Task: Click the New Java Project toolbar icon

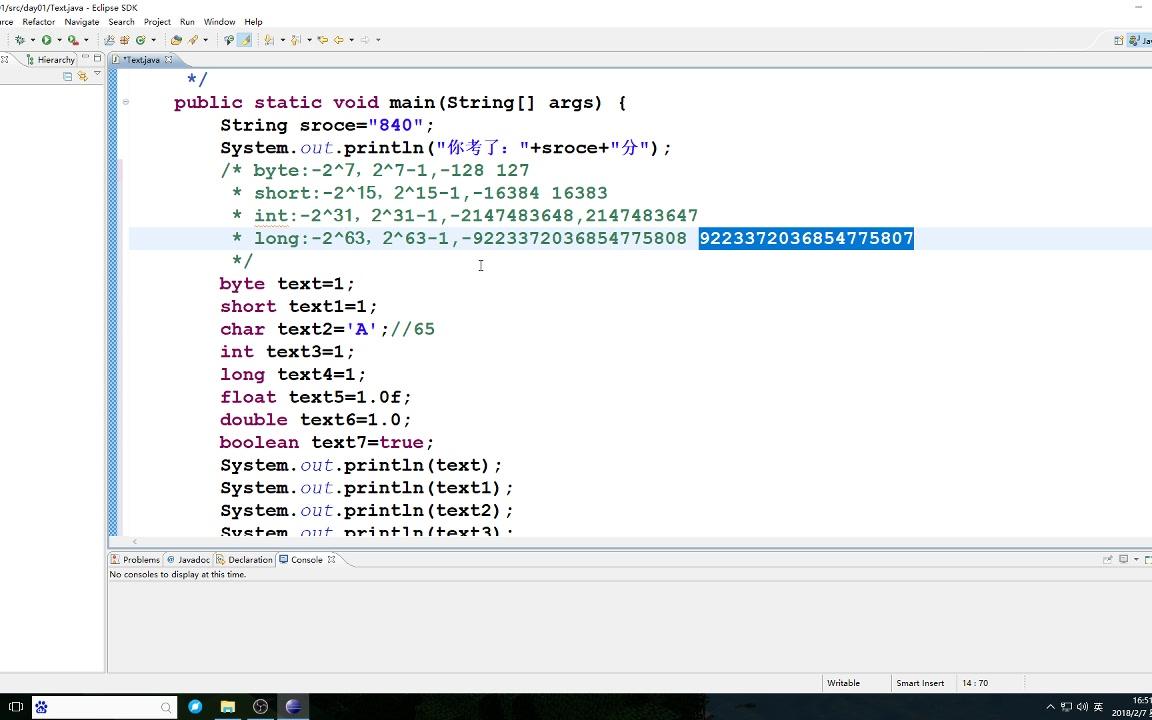Action: tap(109, 40)
